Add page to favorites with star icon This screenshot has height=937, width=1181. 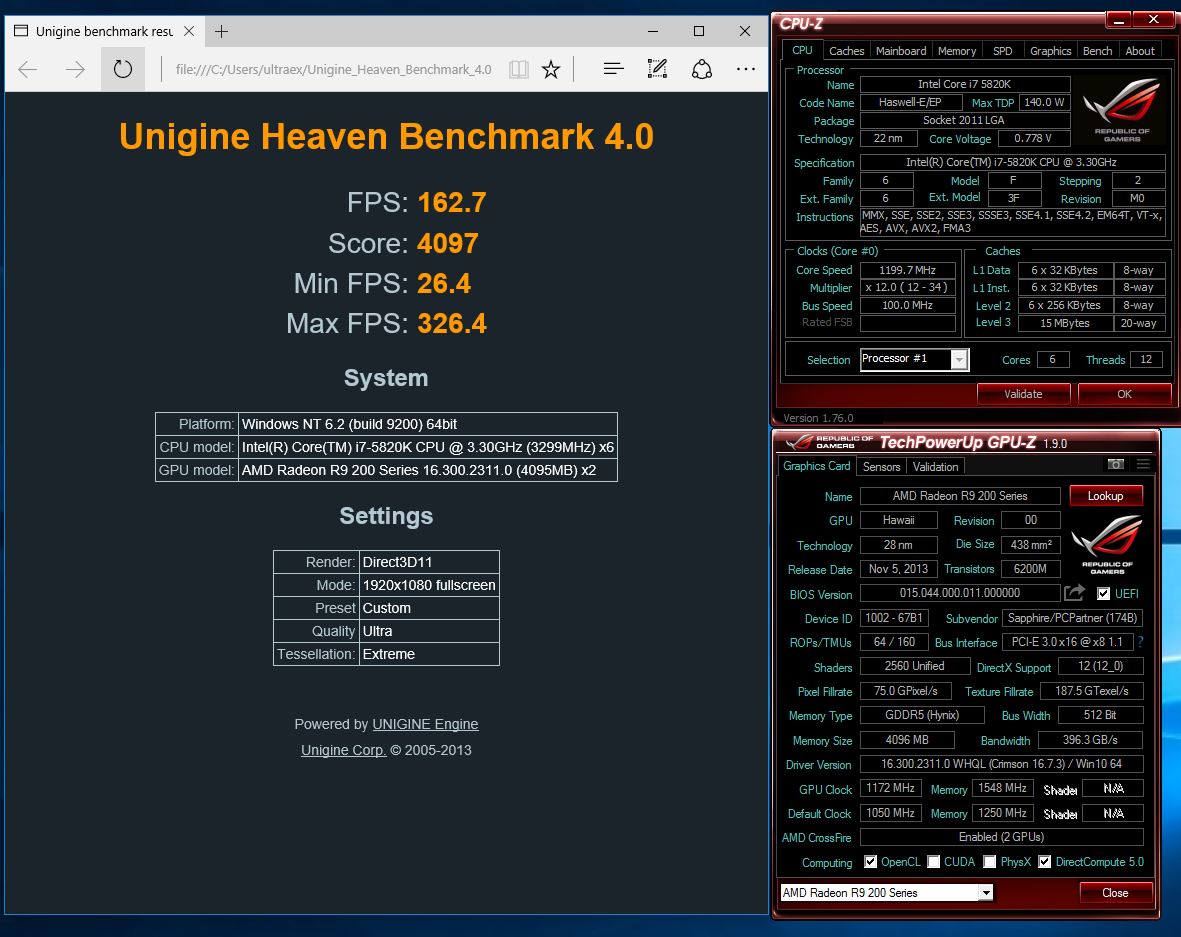point(551,69)
